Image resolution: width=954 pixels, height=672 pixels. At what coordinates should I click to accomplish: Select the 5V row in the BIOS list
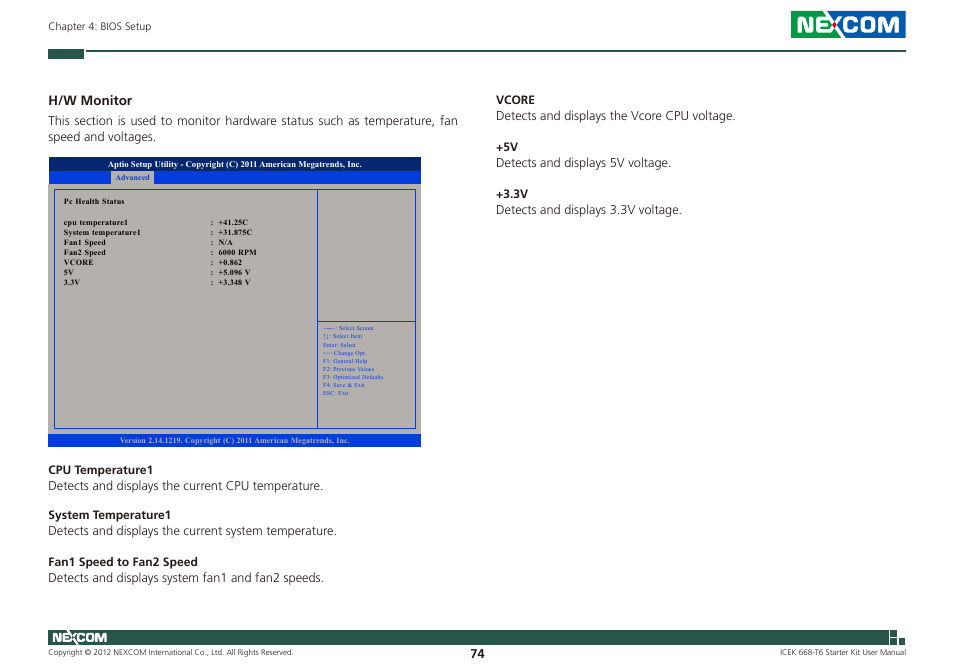[x=157, y=272]
